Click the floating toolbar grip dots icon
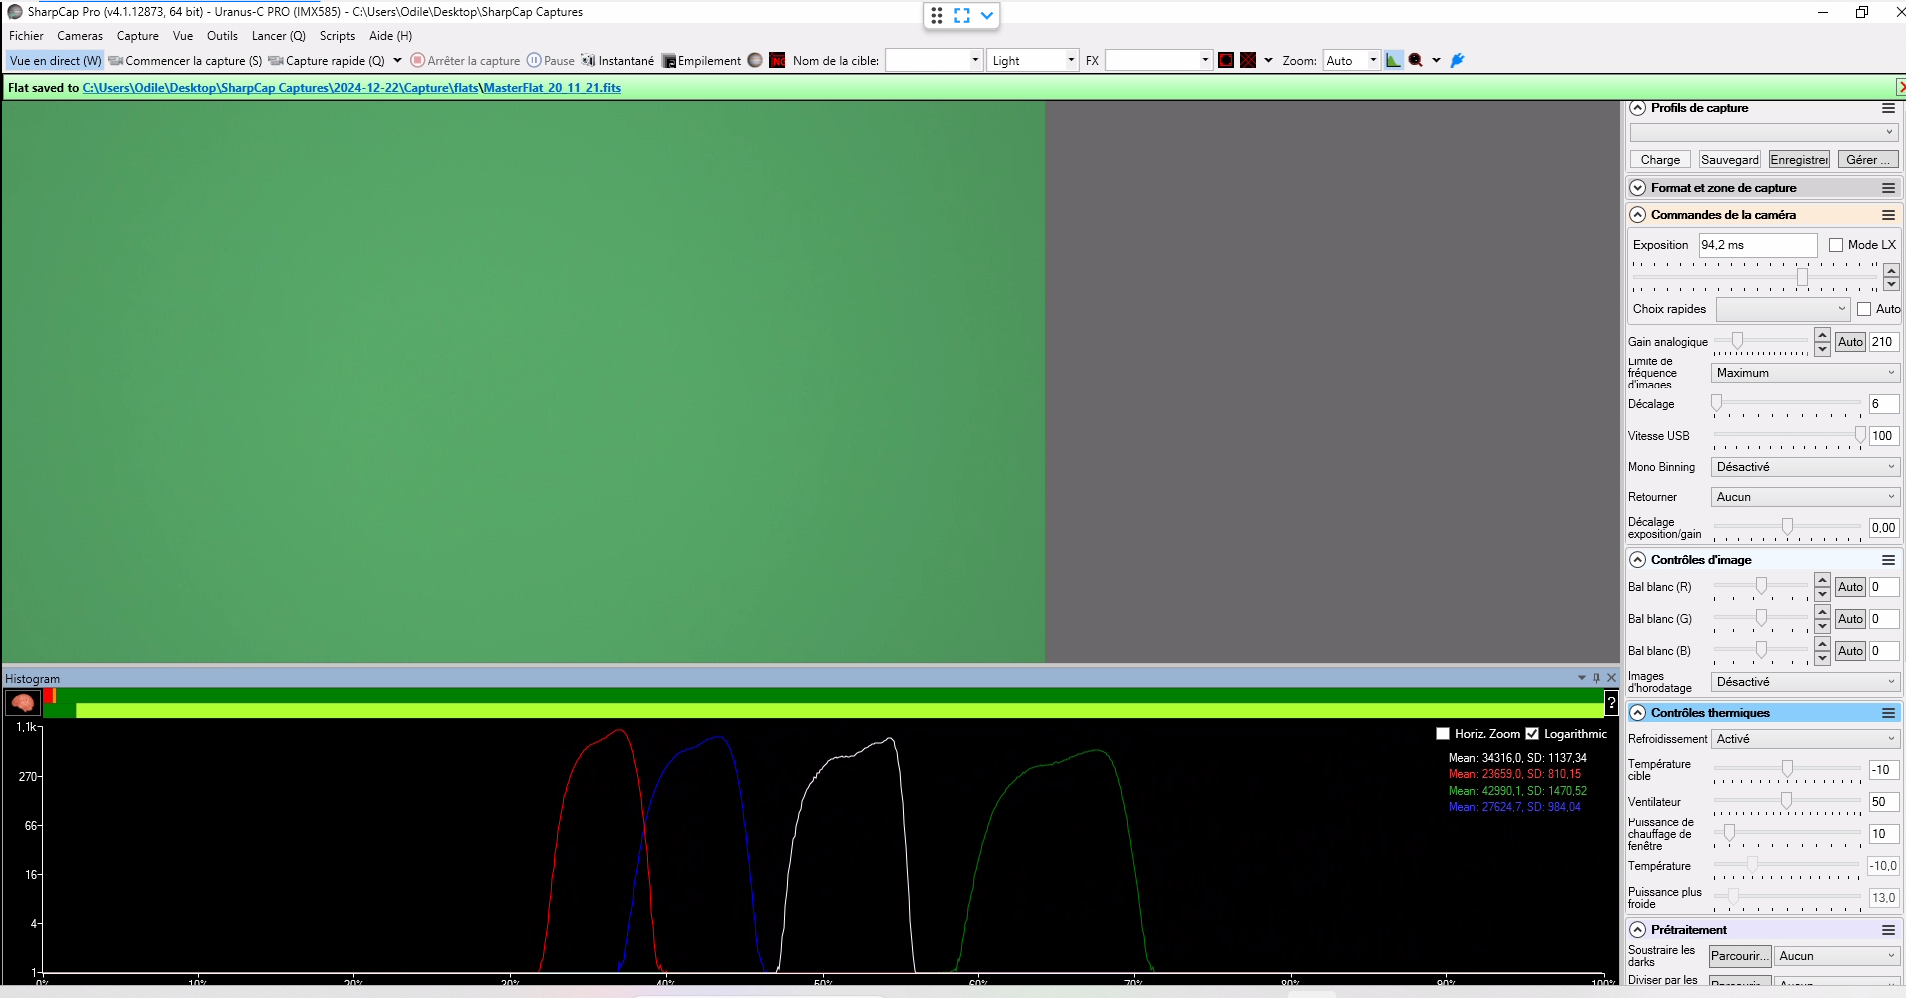The width and height of the screenshot is (1906, 998). coord(937,15)
